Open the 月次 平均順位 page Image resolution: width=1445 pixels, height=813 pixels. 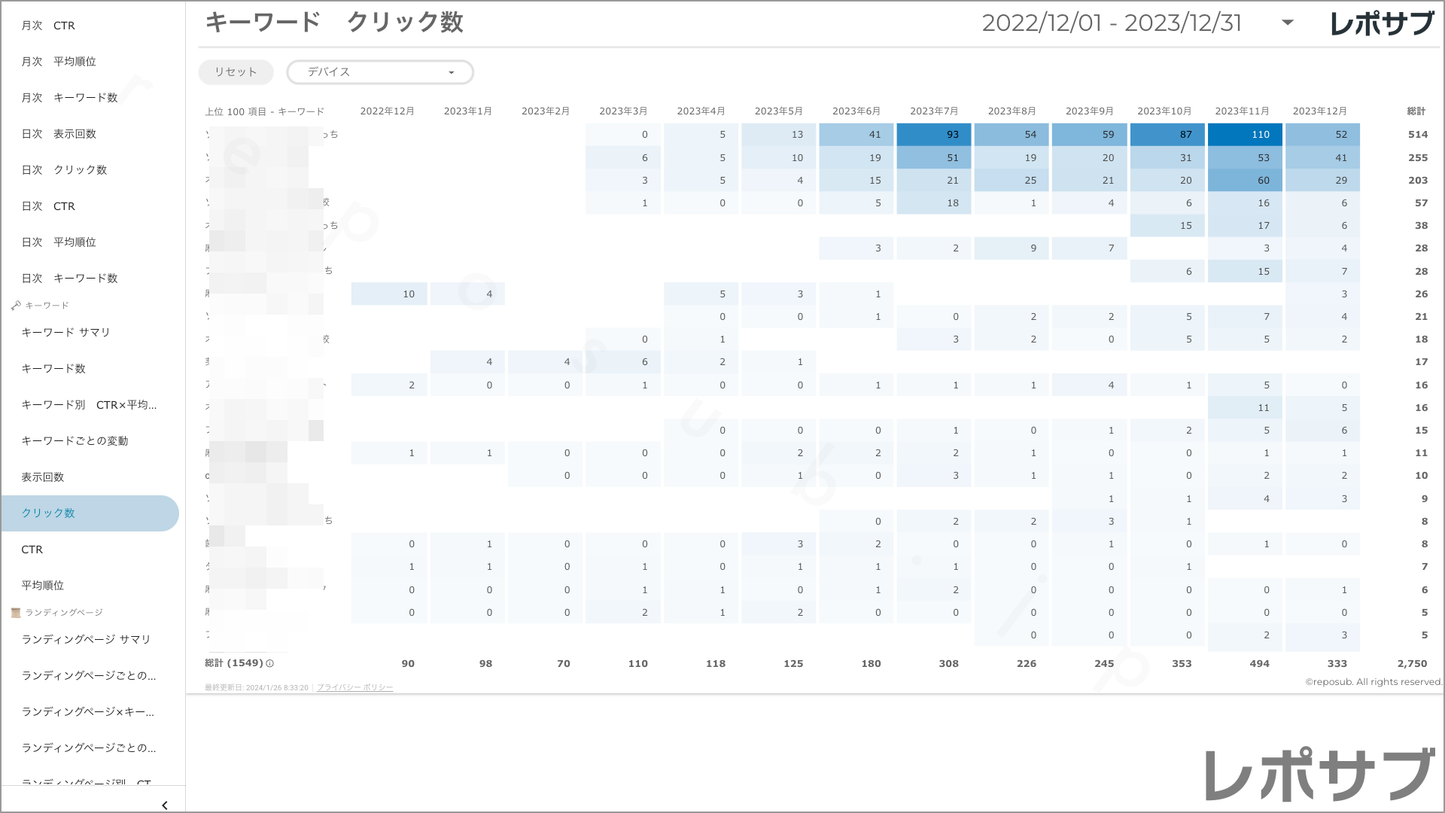59,62
